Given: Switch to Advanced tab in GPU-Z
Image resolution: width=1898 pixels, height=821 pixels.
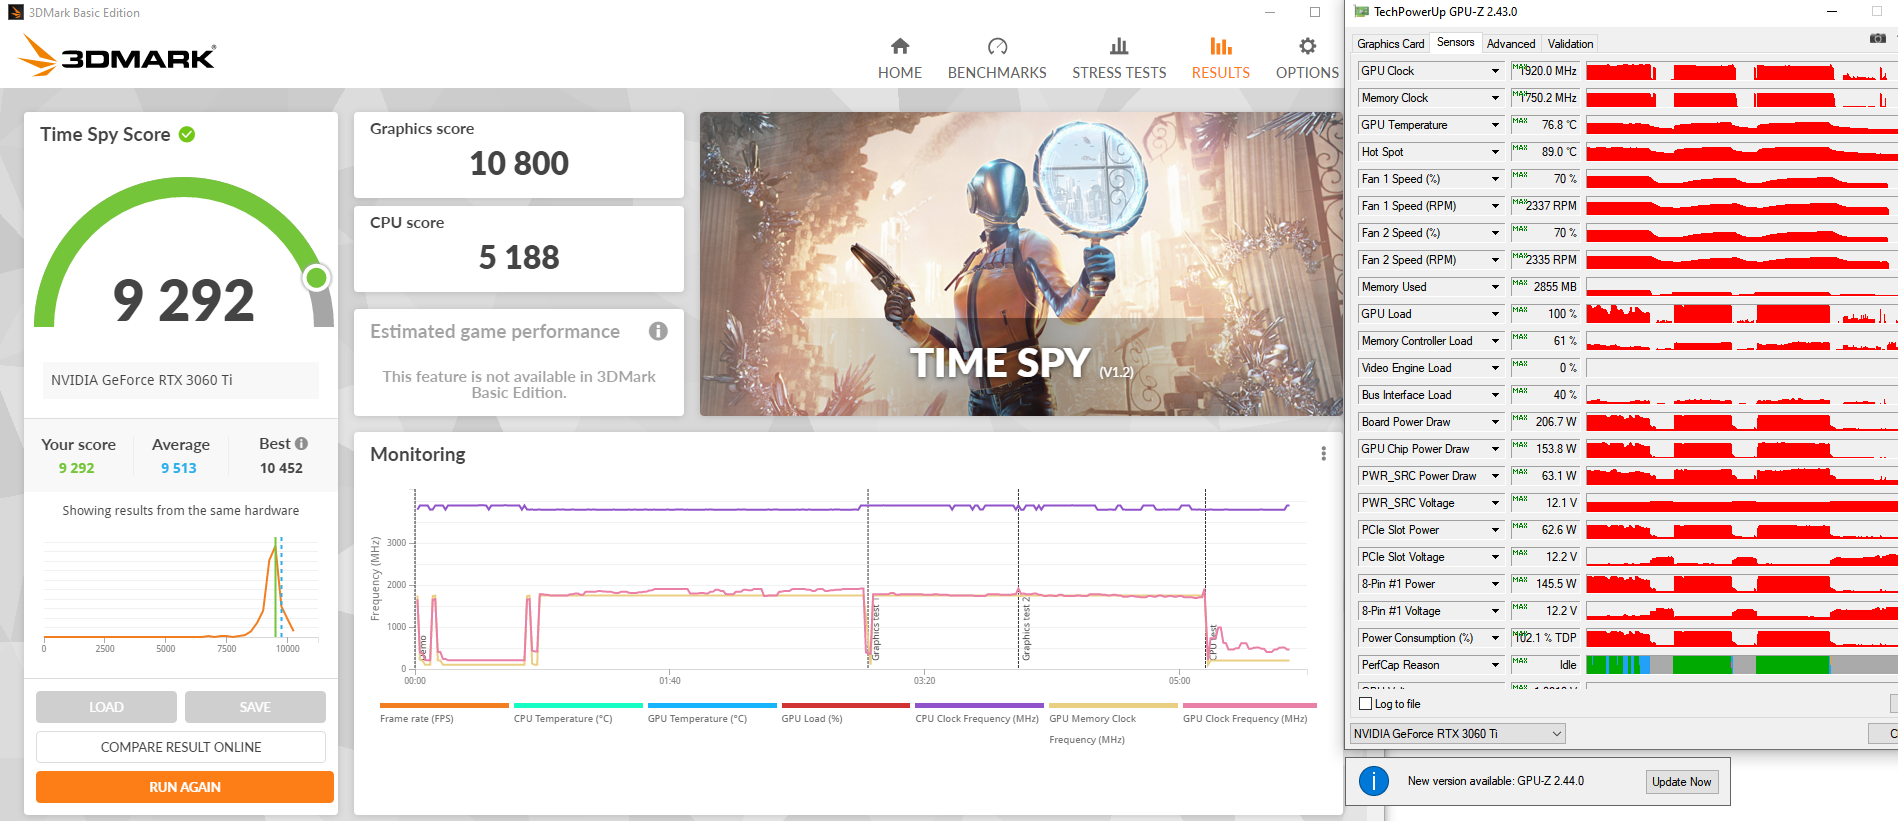Looking at the screenshot, I should pyautogui.click(x=1510, y=44).
